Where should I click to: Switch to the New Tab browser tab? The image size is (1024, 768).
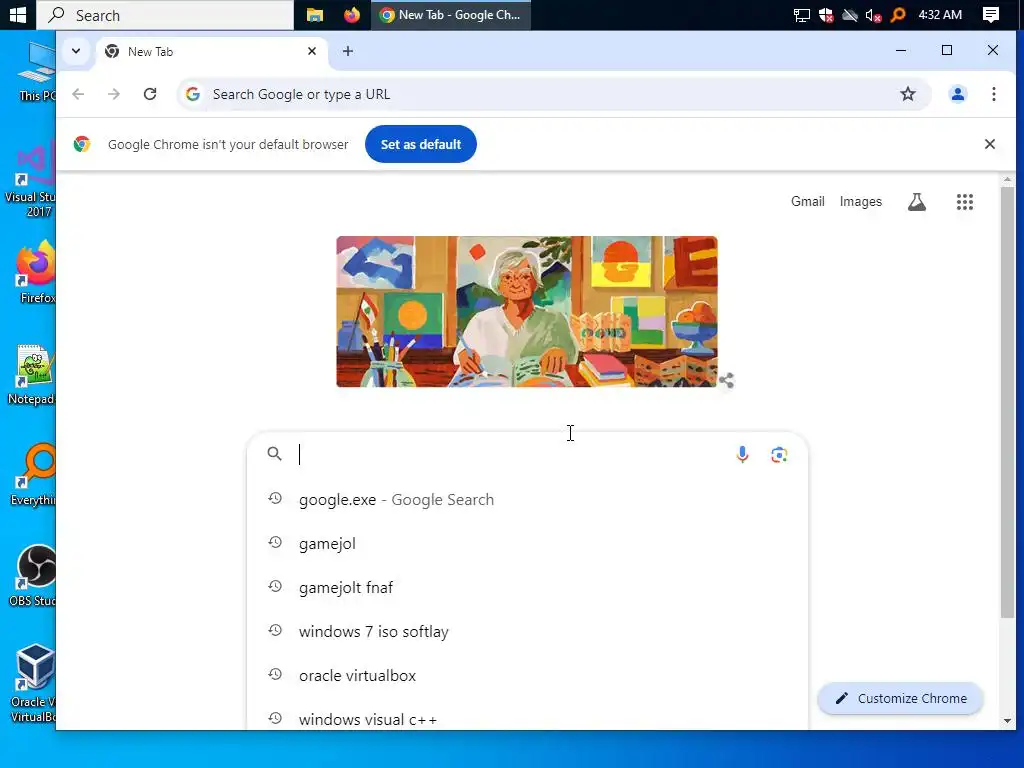pyautogui.click(x=211, y=52)
